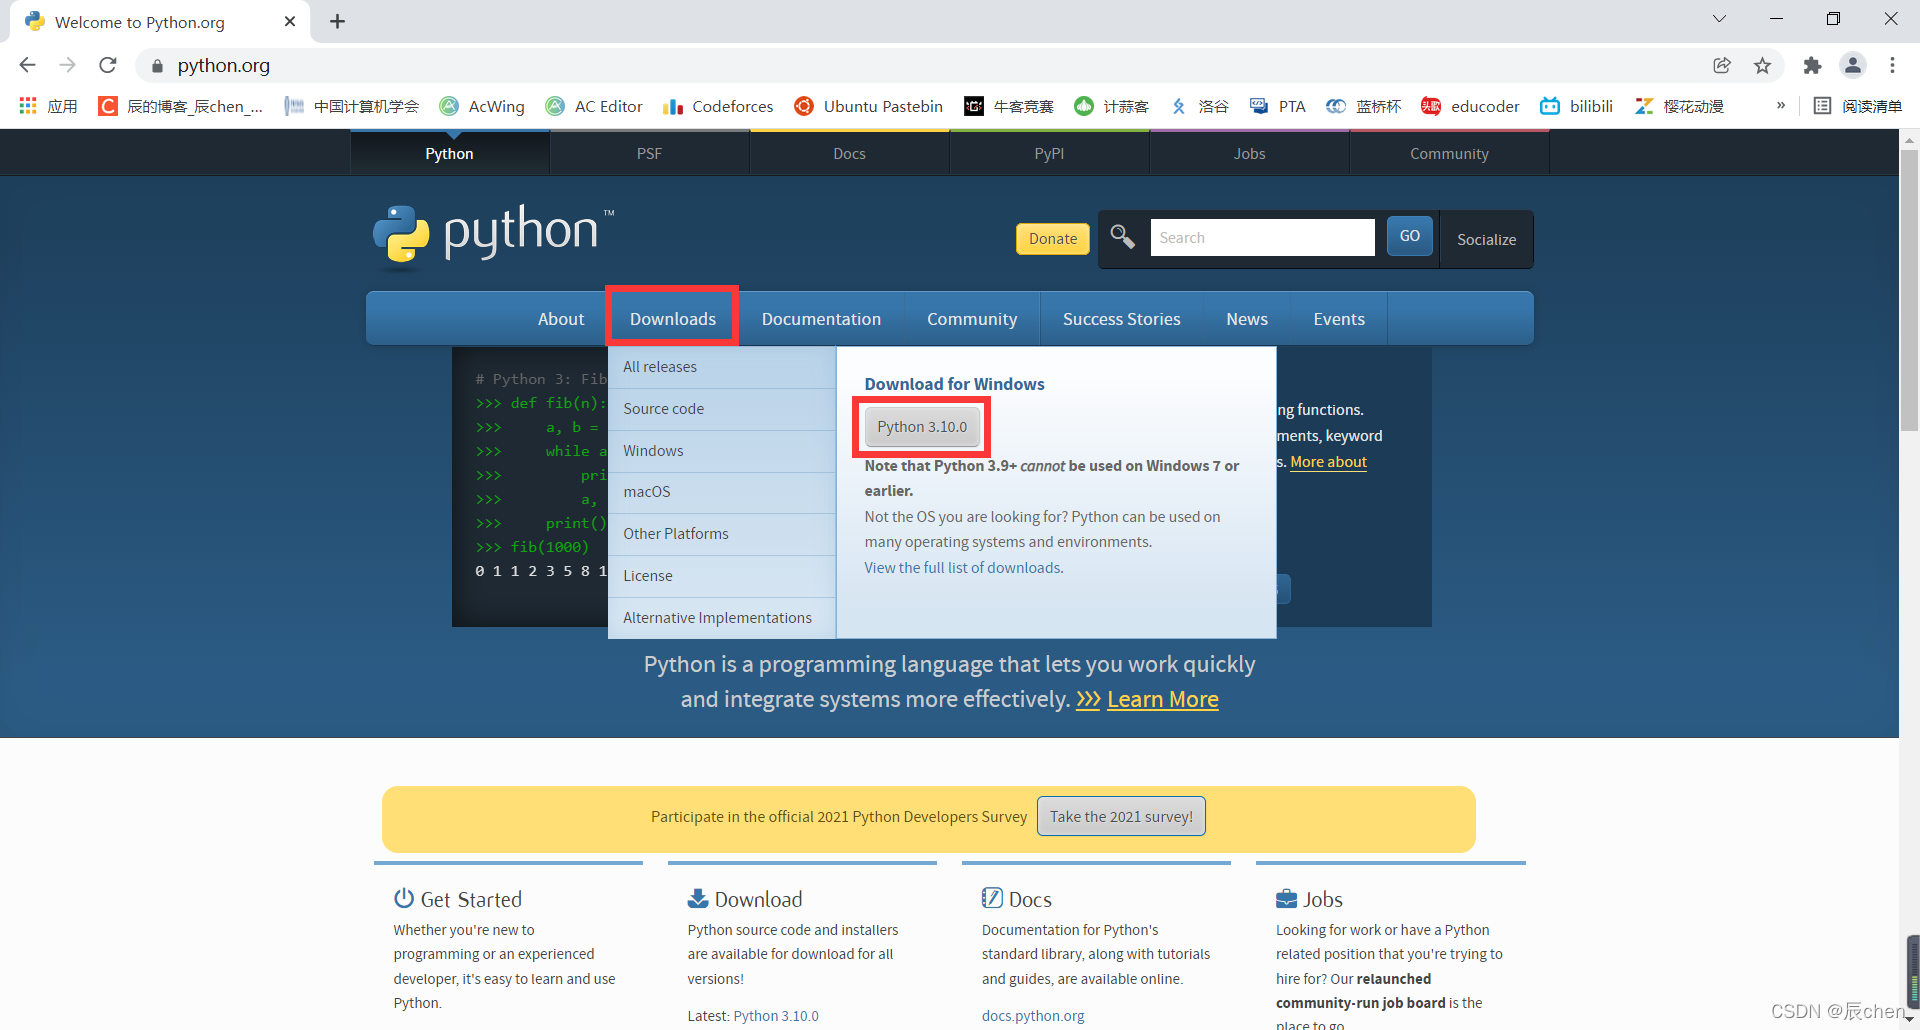Select License in Downloads submenu

tap(721, 576)
